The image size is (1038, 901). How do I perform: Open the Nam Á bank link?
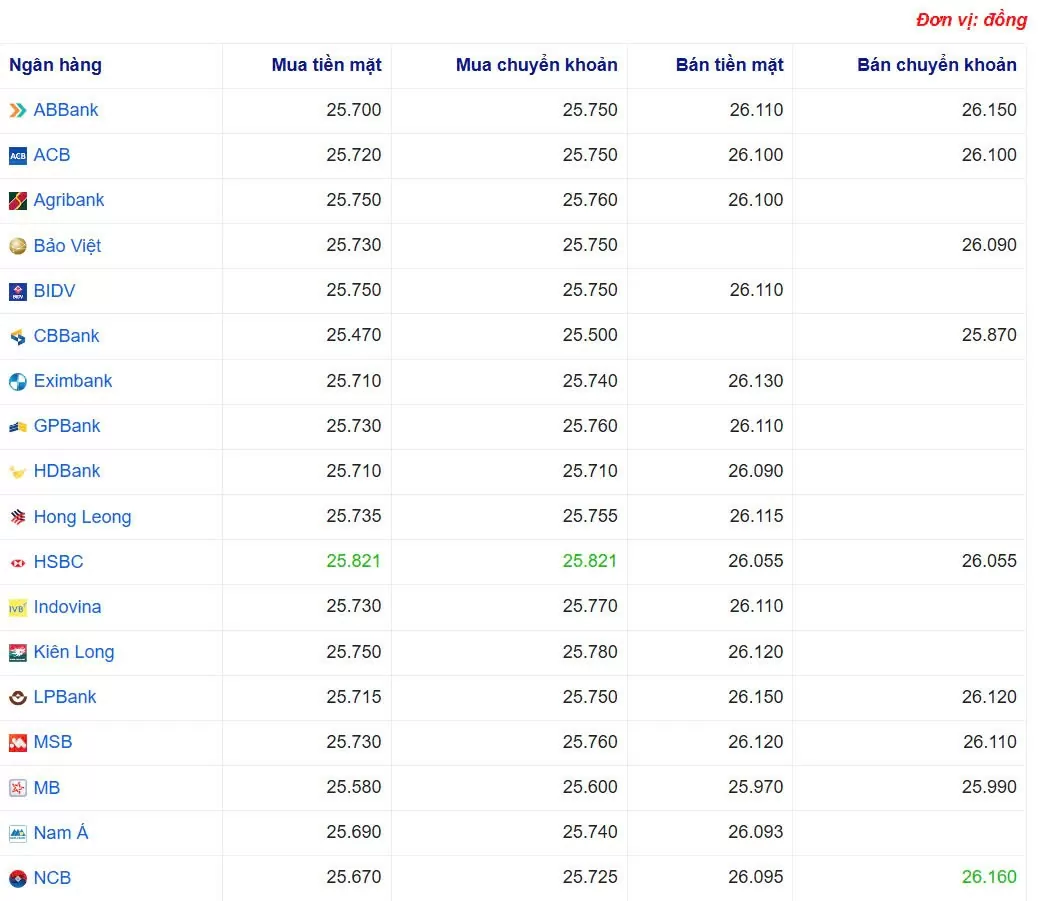(x=61, y=833)
